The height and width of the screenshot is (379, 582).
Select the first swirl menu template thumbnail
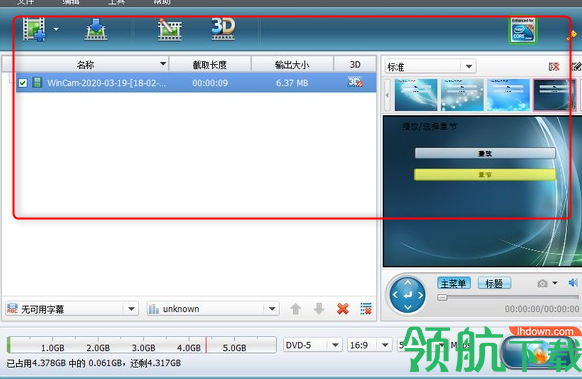416,95
